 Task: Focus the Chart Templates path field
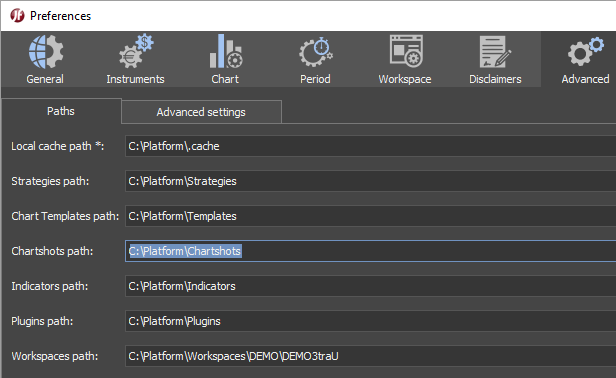[370, 216]
